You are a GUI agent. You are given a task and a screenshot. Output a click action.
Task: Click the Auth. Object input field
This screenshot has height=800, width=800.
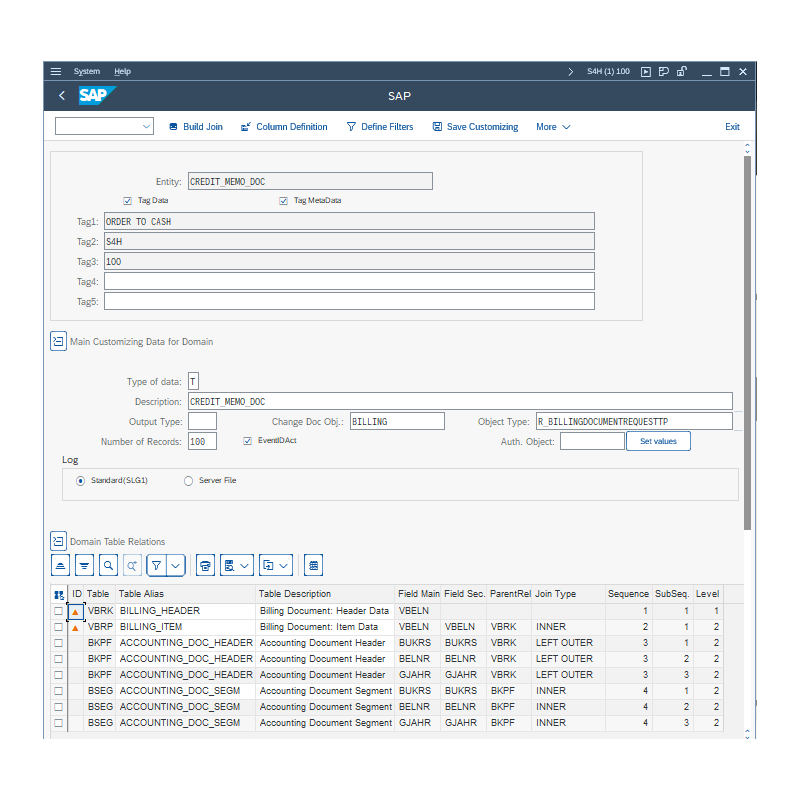pos(592,441)
